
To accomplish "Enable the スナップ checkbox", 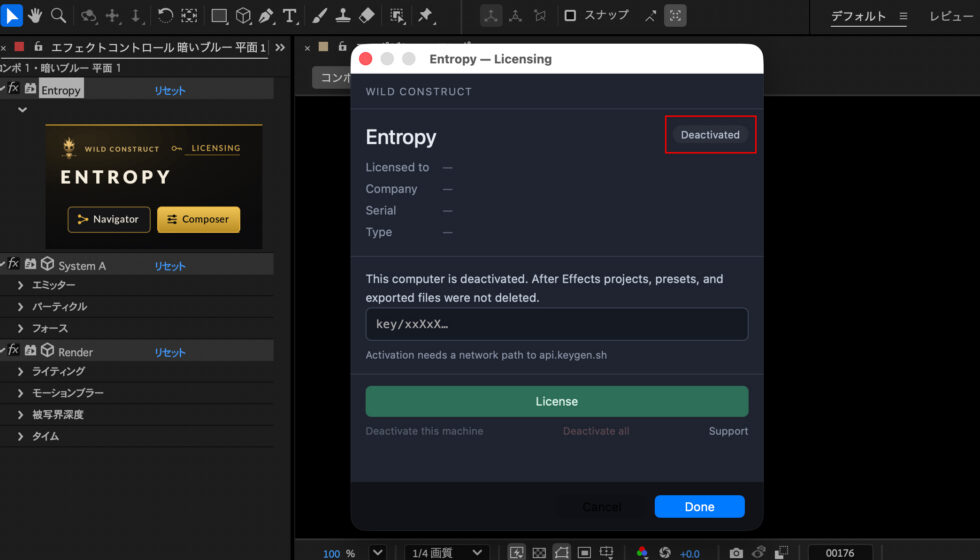I will point(570,16).
